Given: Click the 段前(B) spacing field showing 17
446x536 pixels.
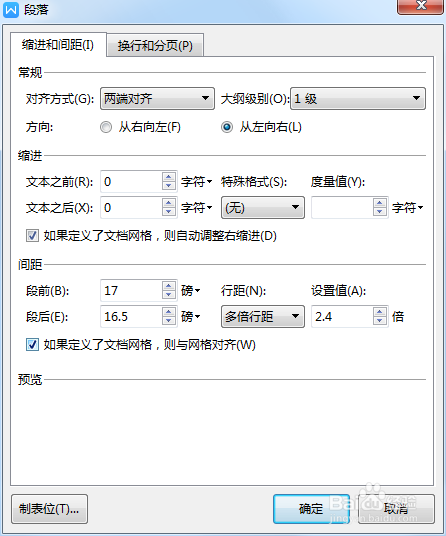Looking at the screenshot, I should [x=131, y=291].
